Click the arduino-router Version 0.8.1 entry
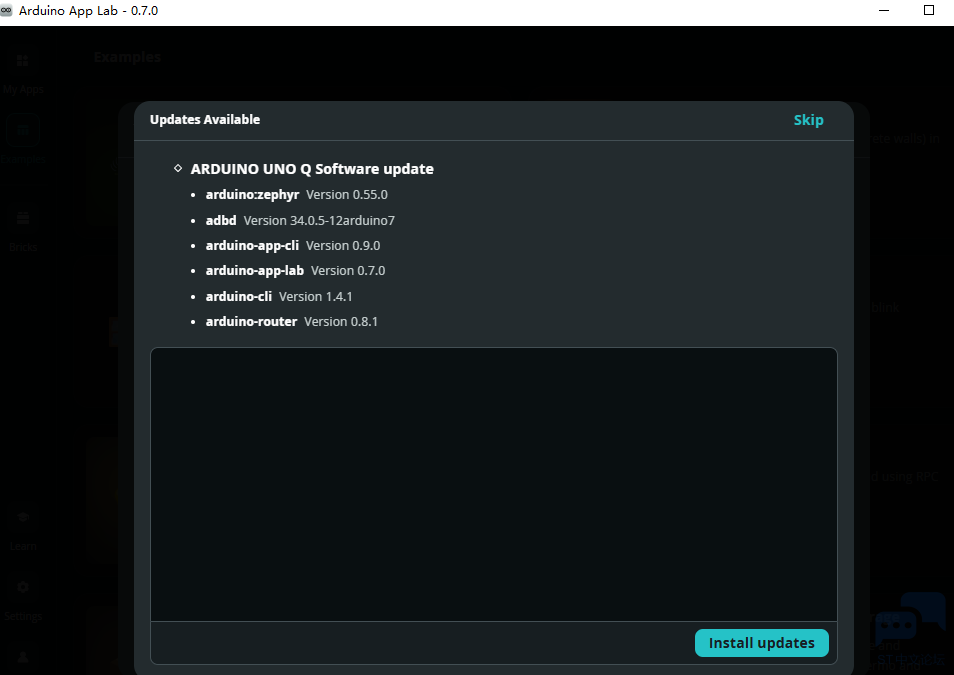Screen dimensions: 954x675 [x=291, y=321]
